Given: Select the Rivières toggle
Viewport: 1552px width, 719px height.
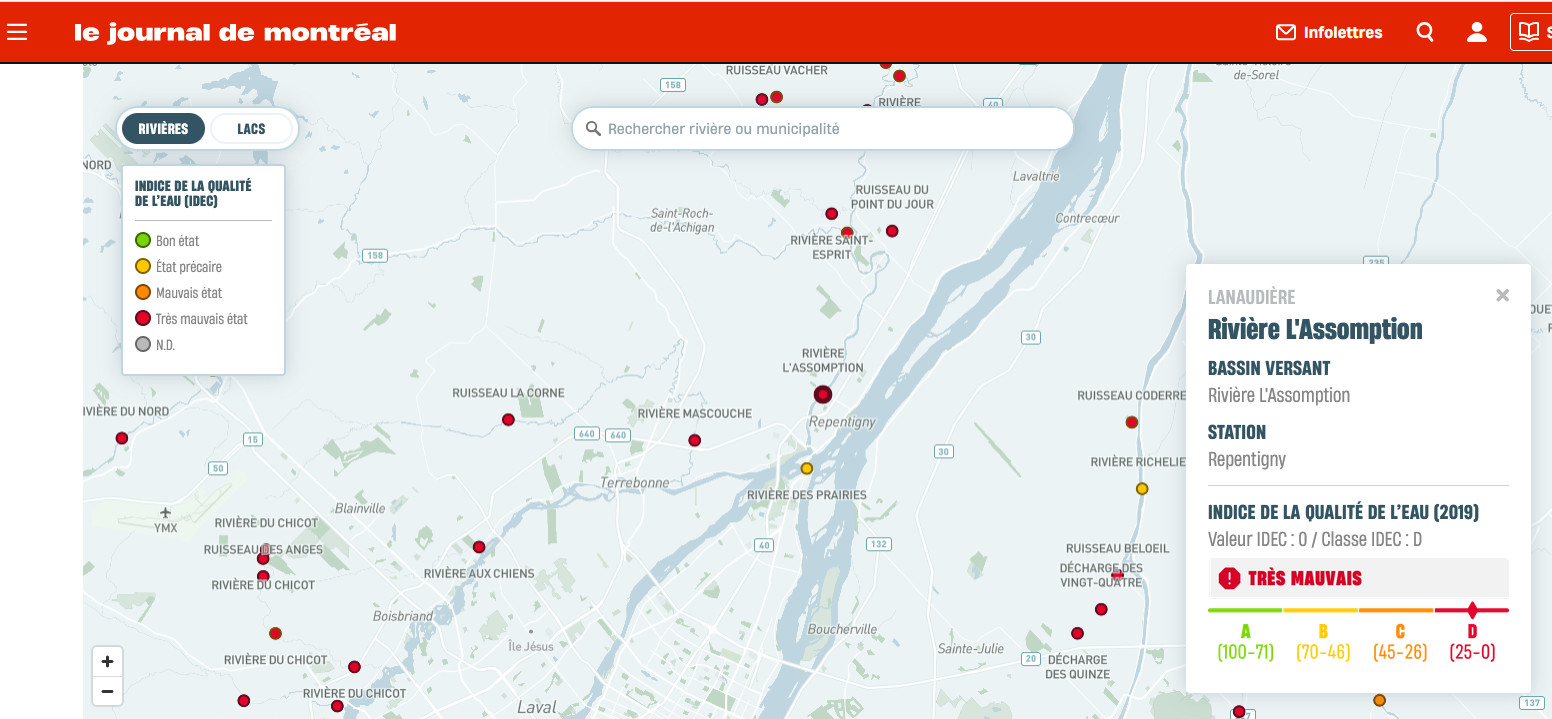Looking at the screenshot, I should [x=163, y=129].
